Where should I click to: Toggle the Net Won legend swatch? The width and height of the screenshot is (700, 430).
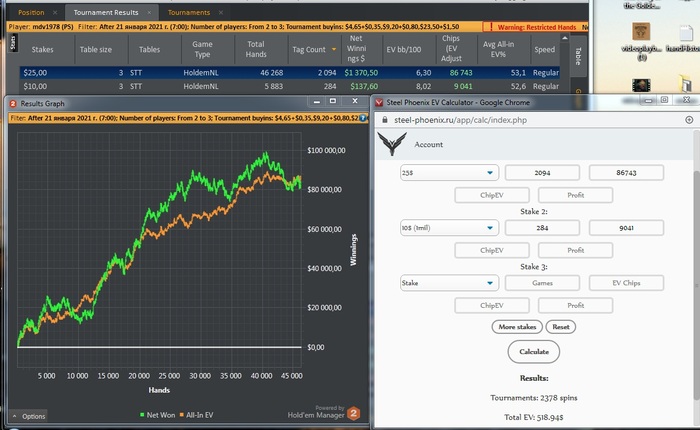click(142, 415)
